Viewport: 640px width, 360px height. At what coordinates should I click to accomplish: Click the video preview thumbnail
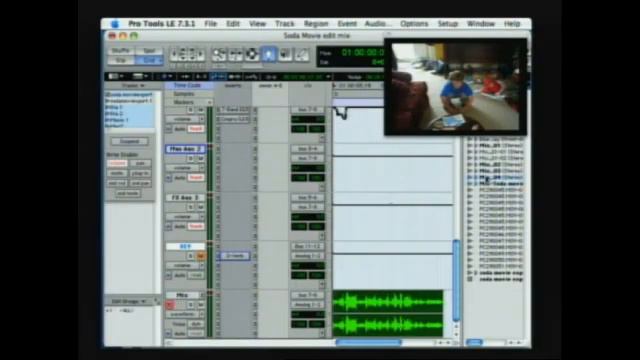click(x=456, y=87)
